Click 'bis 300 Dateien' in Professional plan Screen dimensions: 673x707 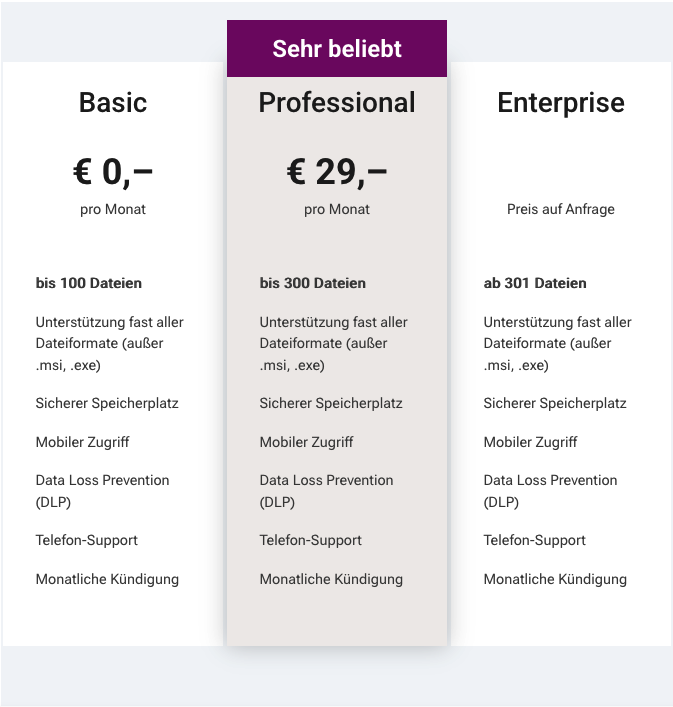[313, 283]
